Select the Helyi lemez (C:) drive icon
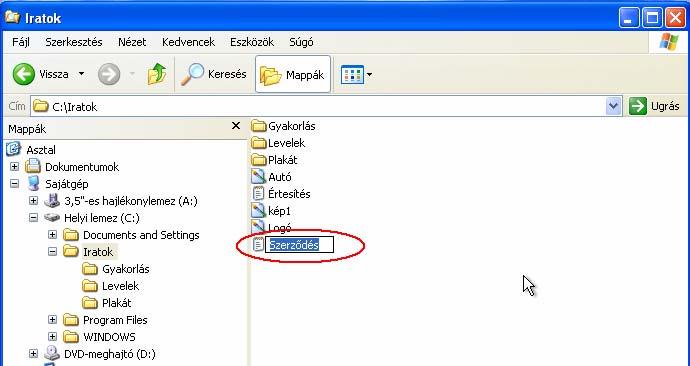This screenshot has height=366, width=690. [x=52, y=218]
